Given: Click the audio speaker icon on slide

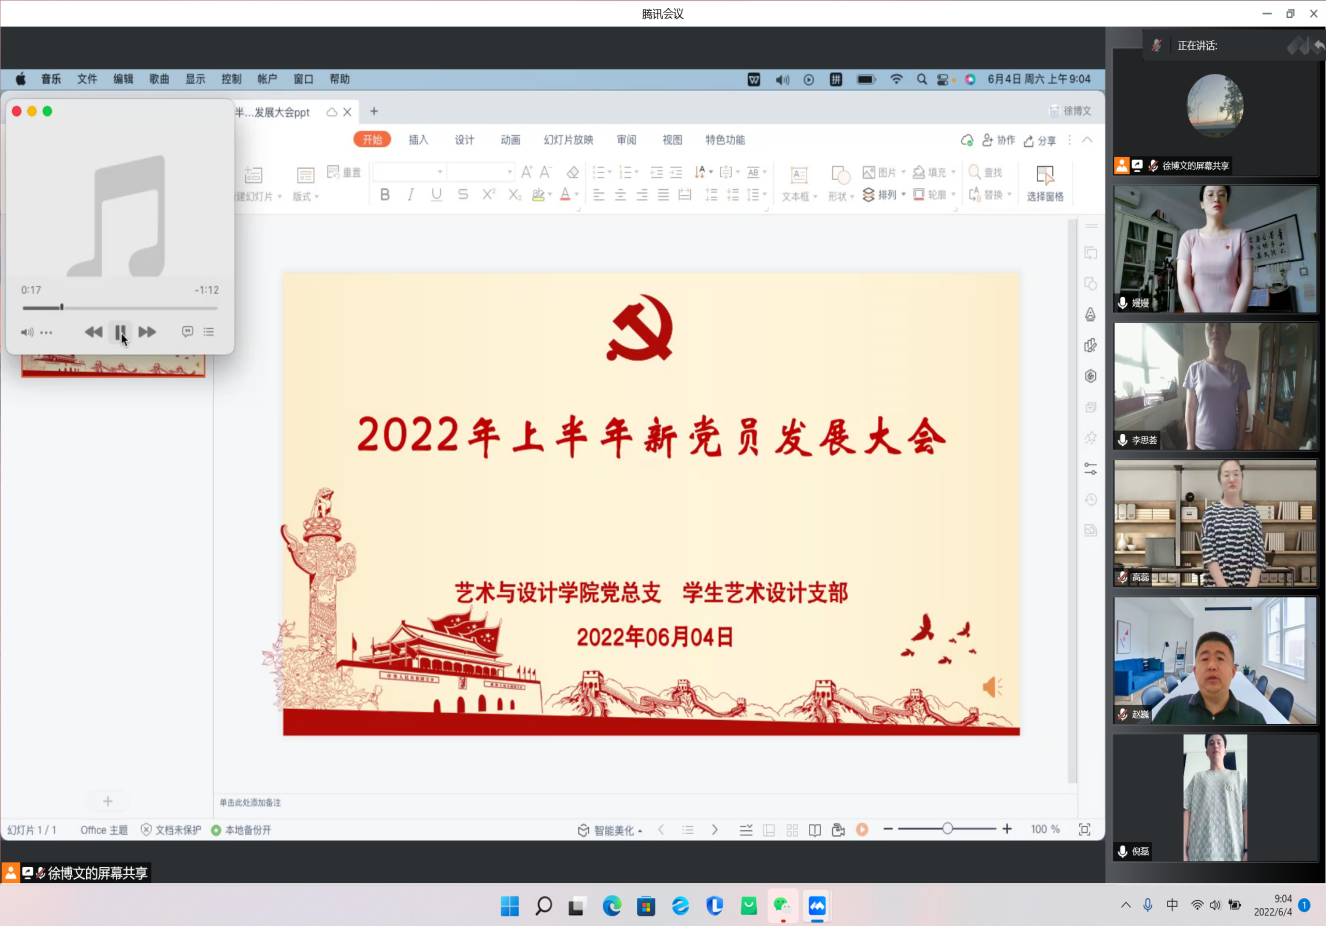Looking at the screenshot, I should 991,687.
